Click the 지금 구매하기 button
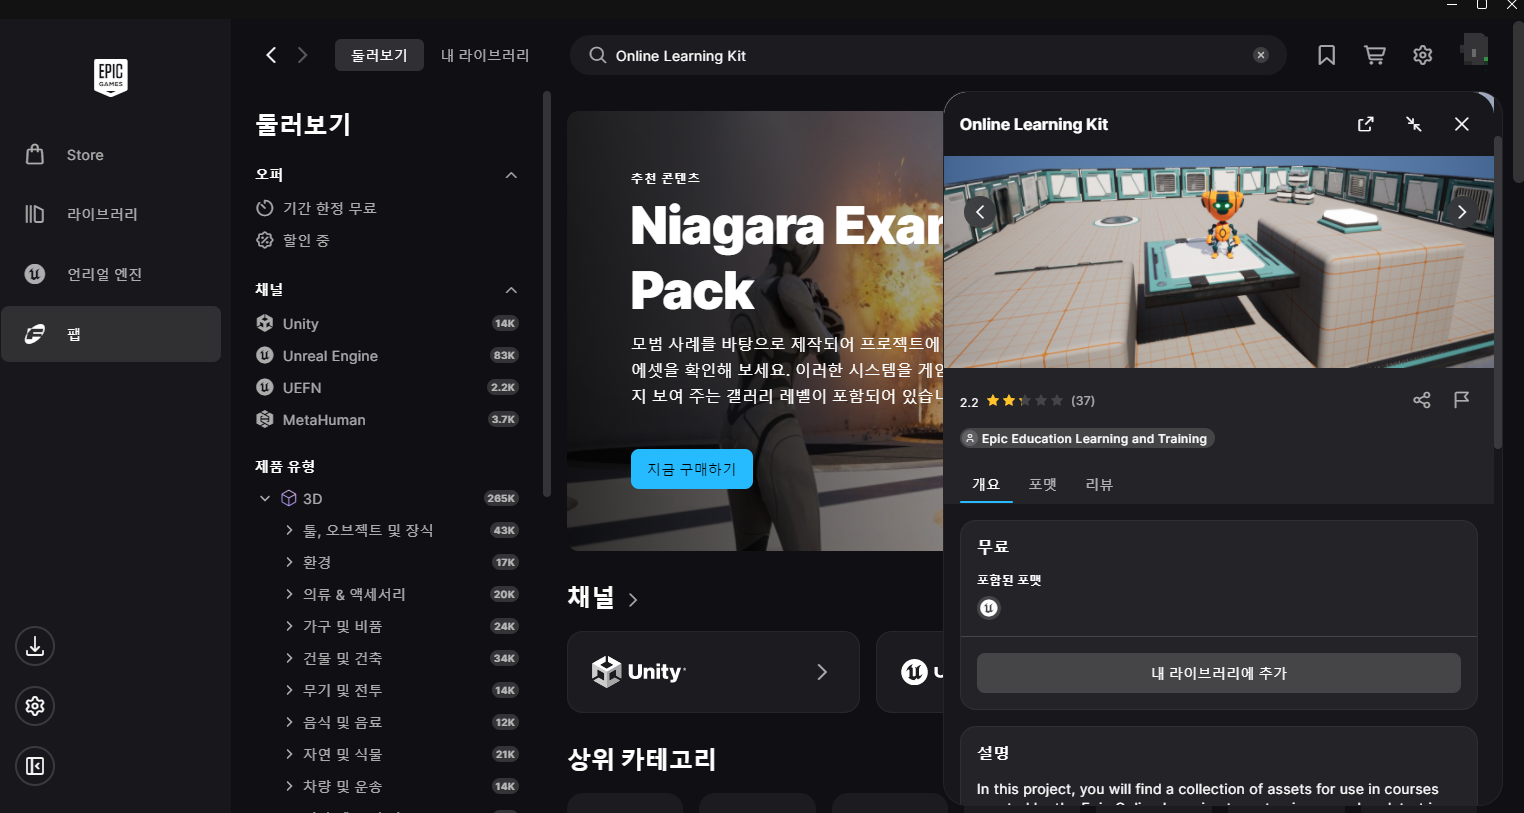Viewport: 1524px width, 813px height. (692, 469)
